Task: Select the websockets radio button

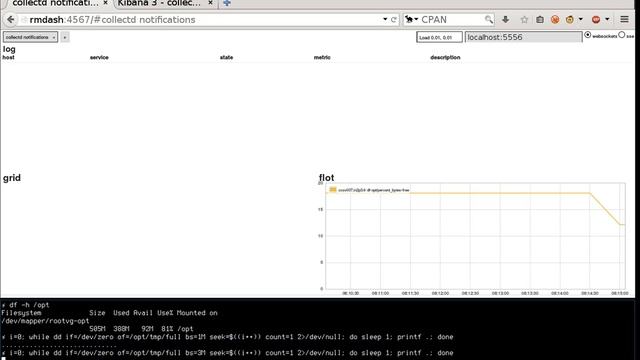Action: point(588,35)
